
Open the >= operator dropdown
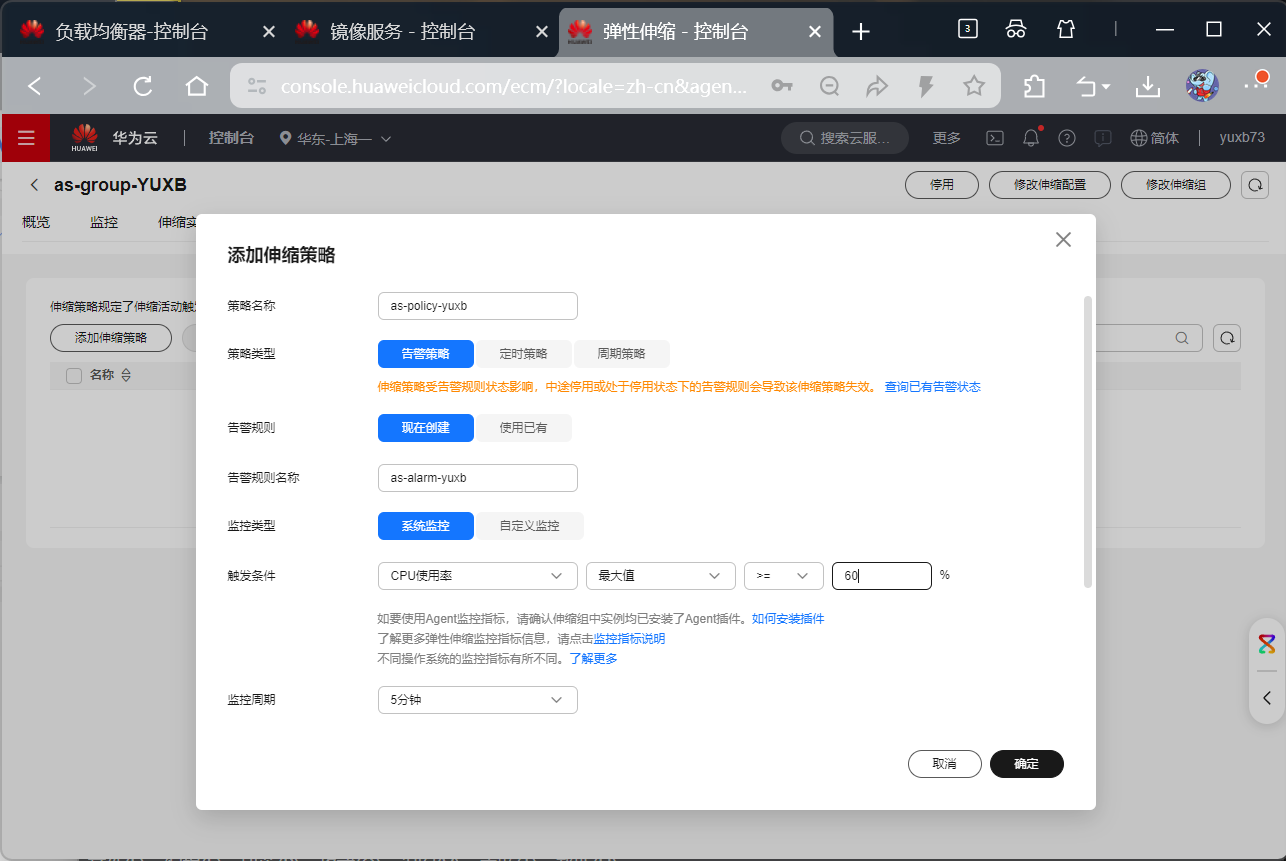tap(784, 576)
